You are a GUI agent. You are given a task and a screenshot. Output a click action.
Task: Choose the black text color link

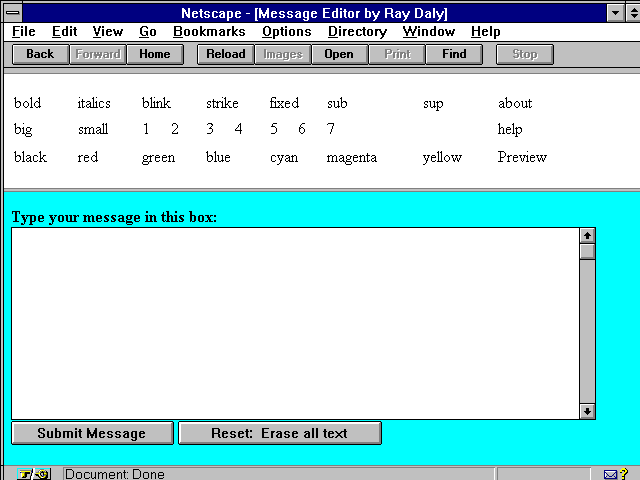30,157
